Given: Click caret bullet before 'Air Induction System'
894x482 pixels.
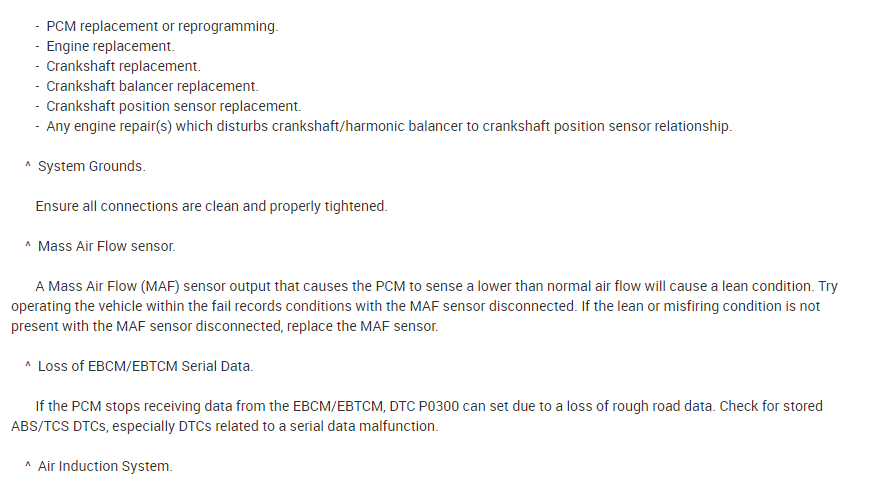Looking at the screenshot, I should tap(28, 466).
